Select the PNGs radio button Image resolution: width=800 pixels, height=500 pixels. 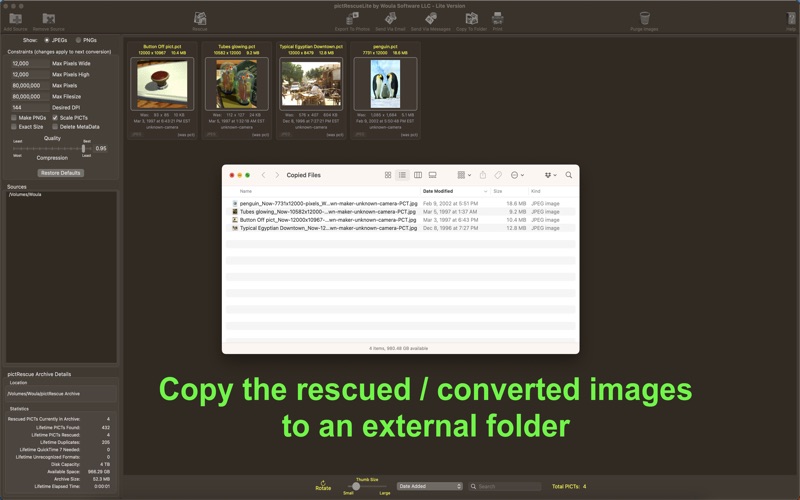point(78,40)
